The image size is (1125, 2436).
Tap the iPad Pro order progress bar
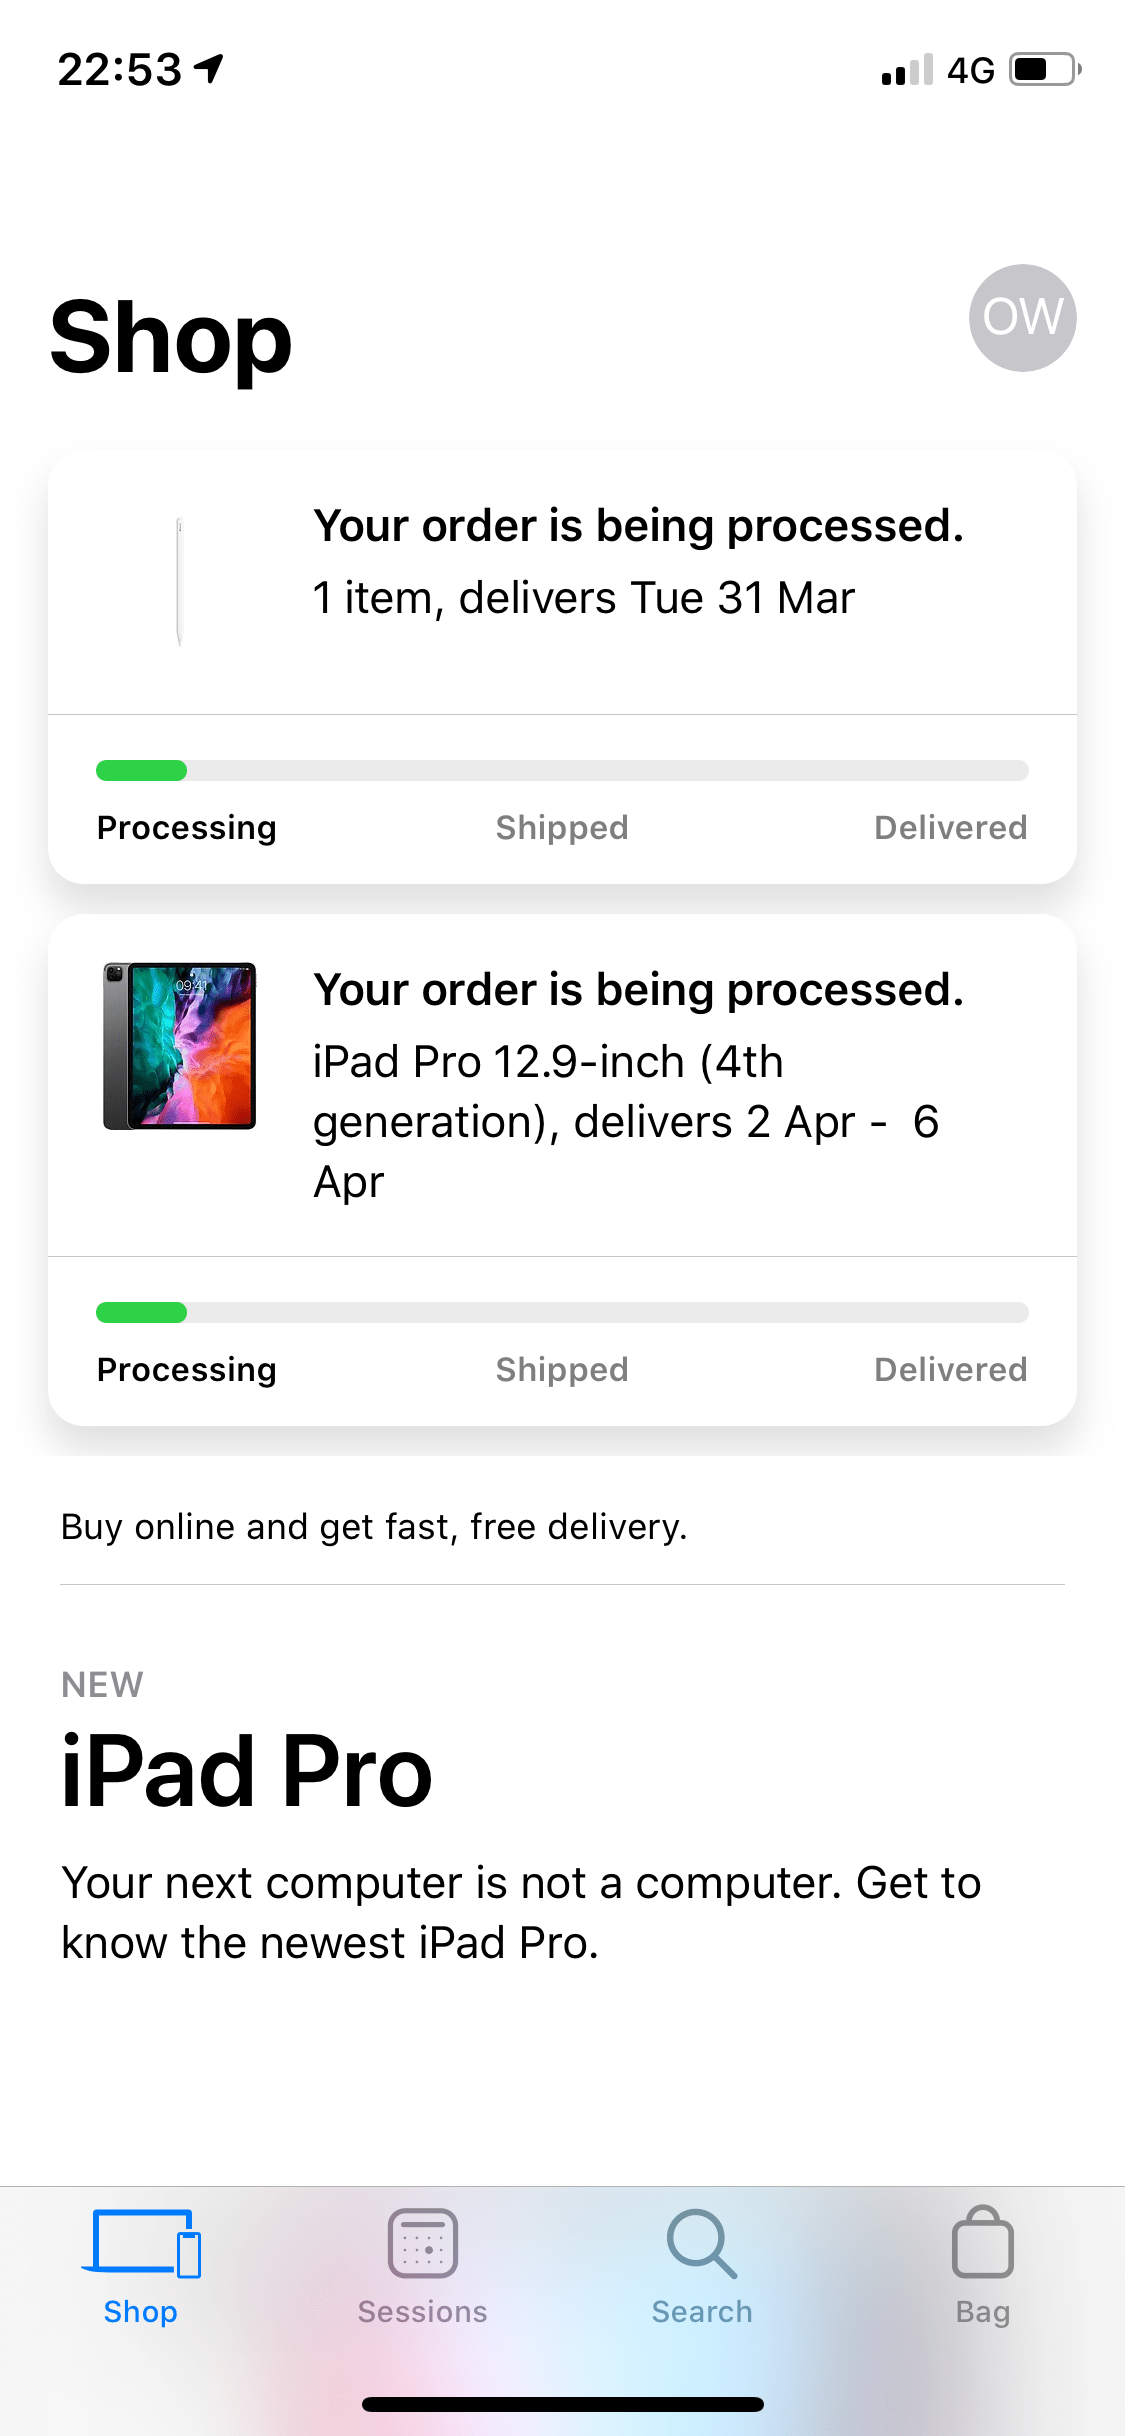[140, 1312]
